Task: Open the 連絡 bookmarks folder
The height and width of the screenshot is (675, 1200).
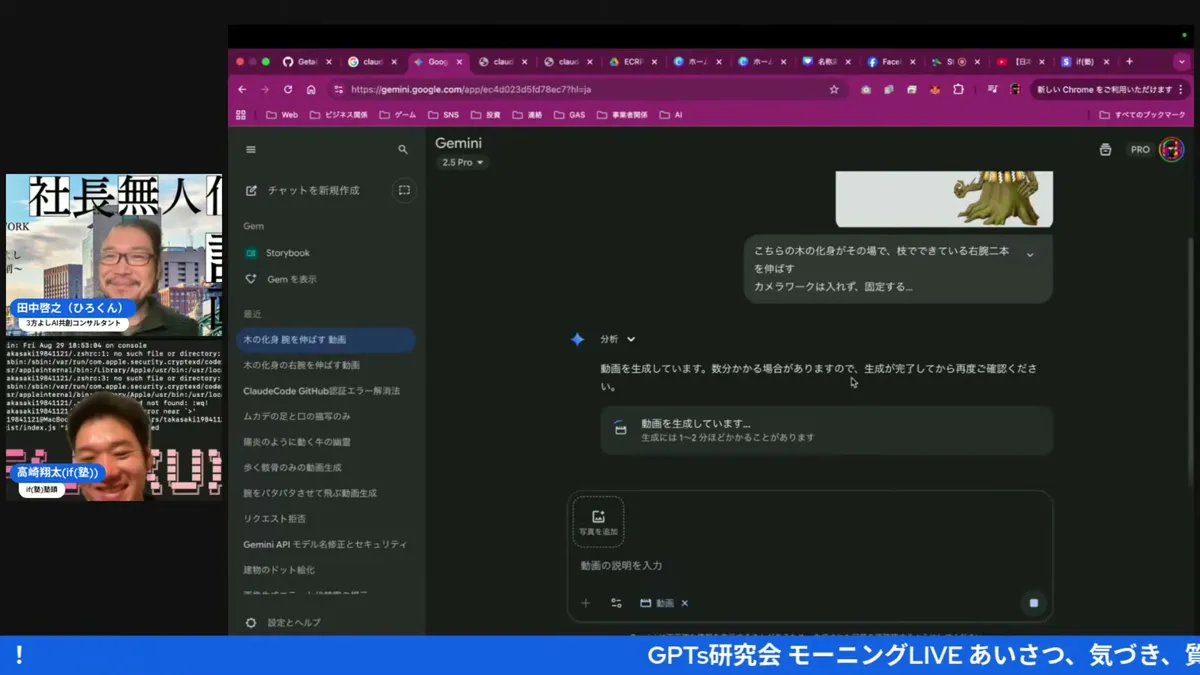Action: tap(527, 115)
